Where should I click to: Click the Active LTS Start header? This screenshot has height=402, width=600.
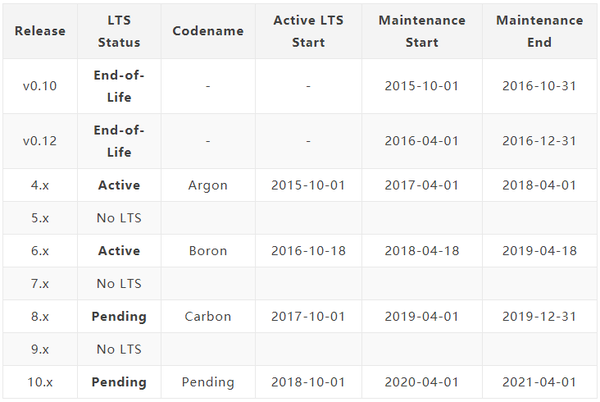pyautogui.click(x=308, y=31)
